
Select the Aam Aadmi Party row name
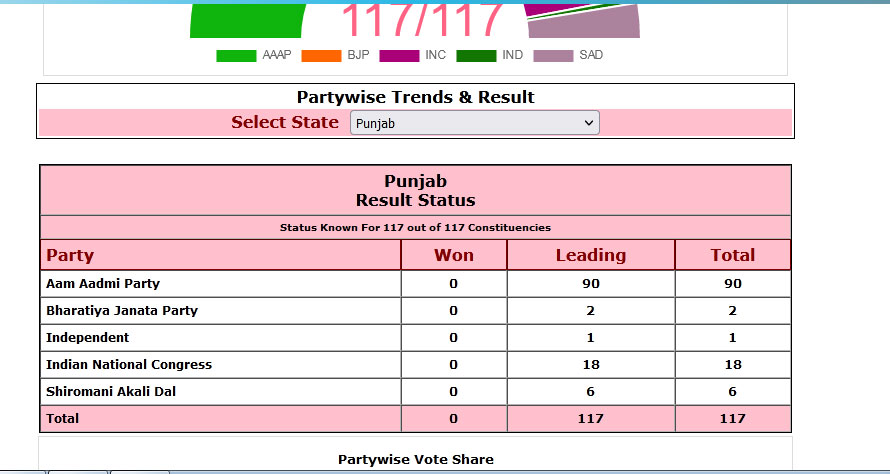pyautogui.click(x=103, y=283)
